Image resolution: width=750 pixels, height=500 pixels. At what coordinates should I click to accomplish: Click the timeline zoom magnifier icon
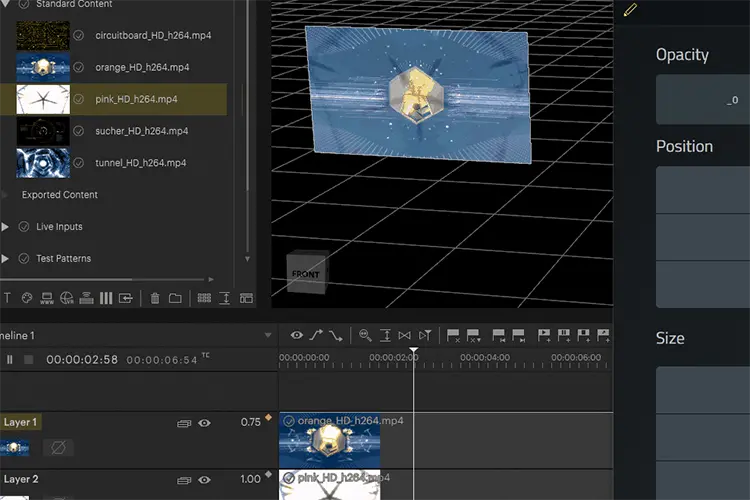365,335
